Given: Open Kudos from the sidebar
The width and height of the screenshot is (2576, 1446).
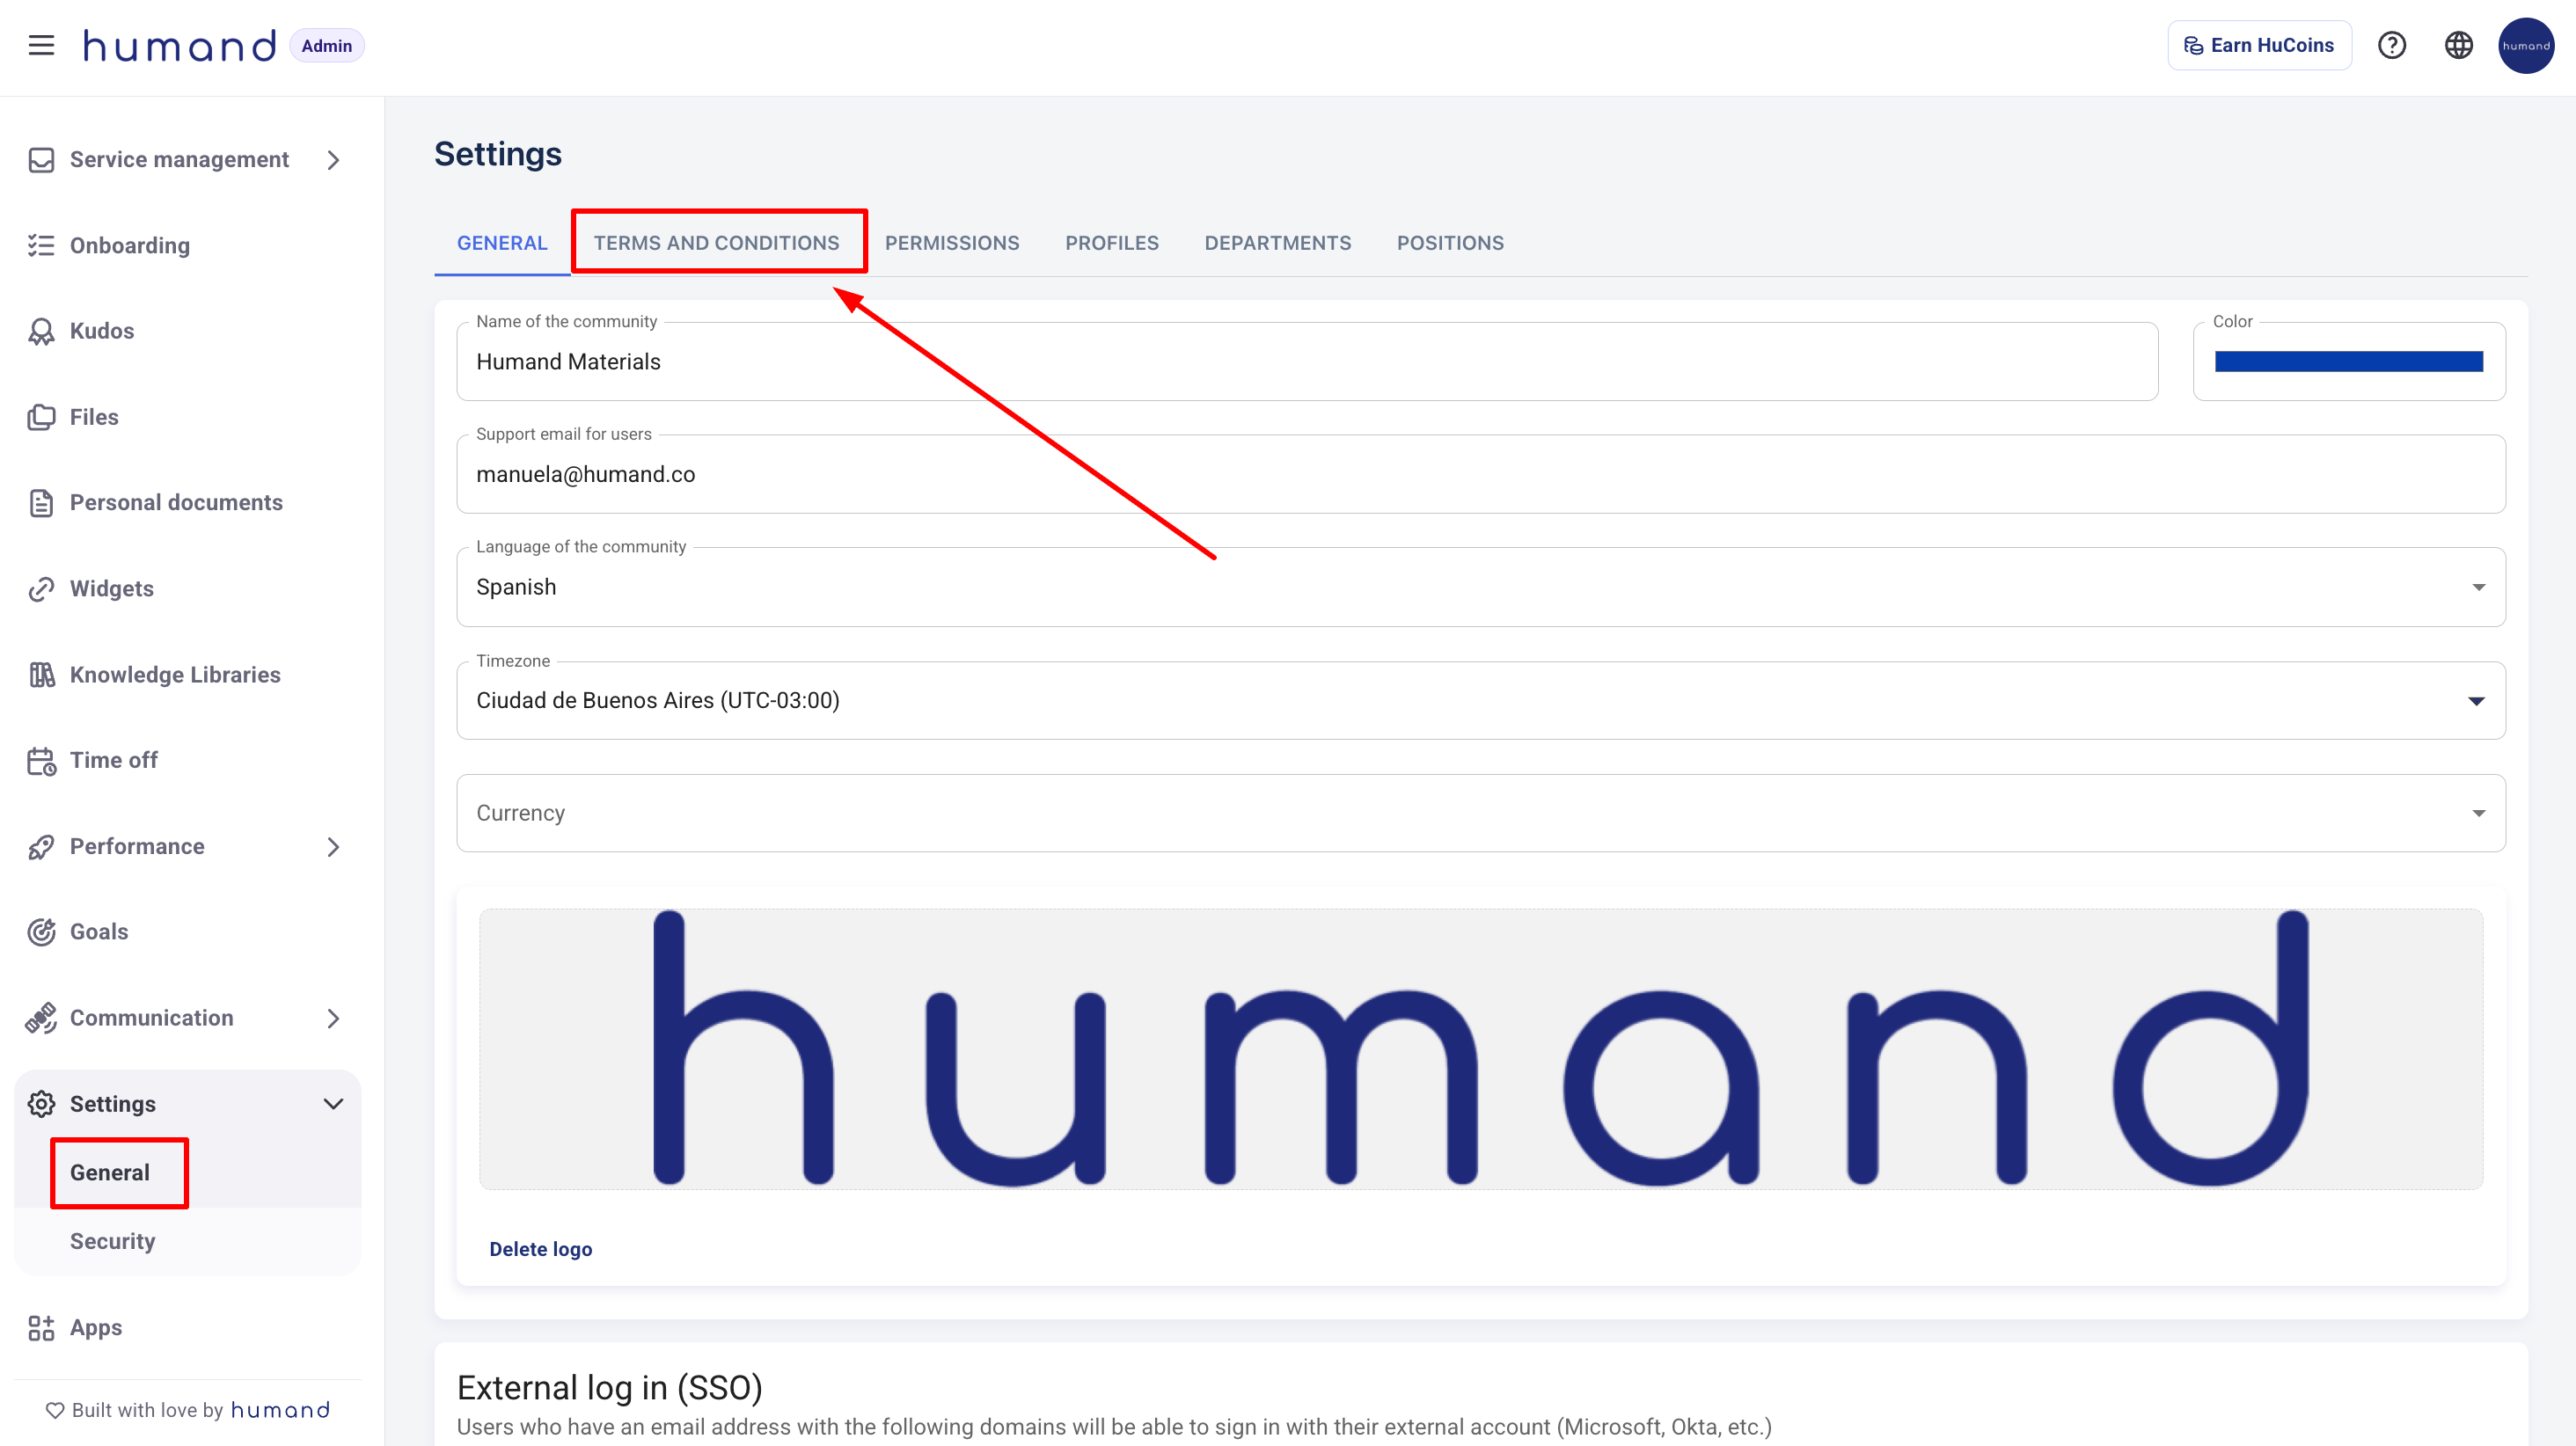Looking at the screenshot, I should (x=101, y=331).
